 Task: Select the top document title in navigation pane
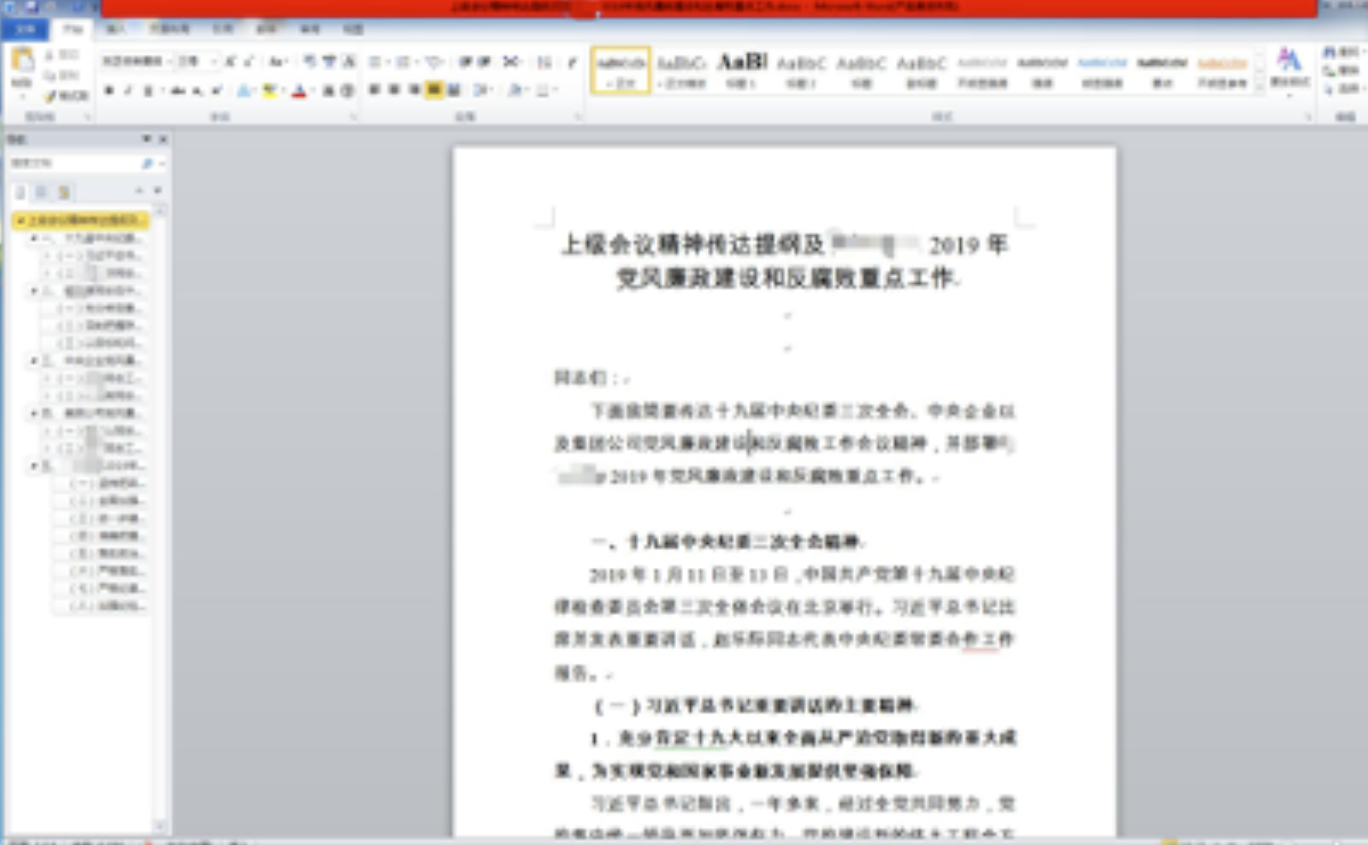(x=82, y=220)
